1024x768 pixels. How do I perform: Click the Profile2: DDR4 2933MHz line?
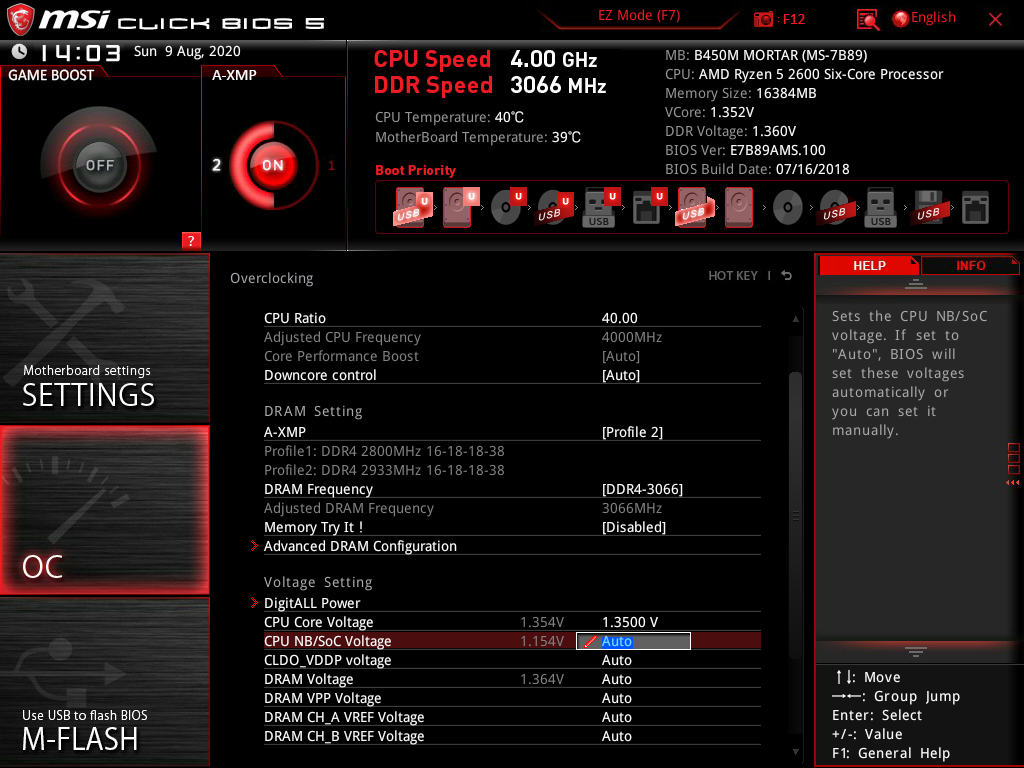tap(384, 470)
